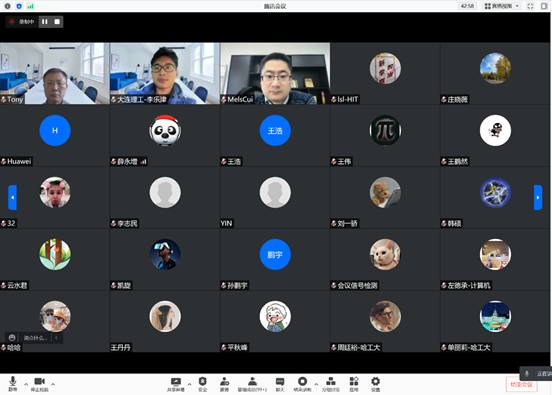
Task: Pause the recording in progress
Action: pos(45,22)
